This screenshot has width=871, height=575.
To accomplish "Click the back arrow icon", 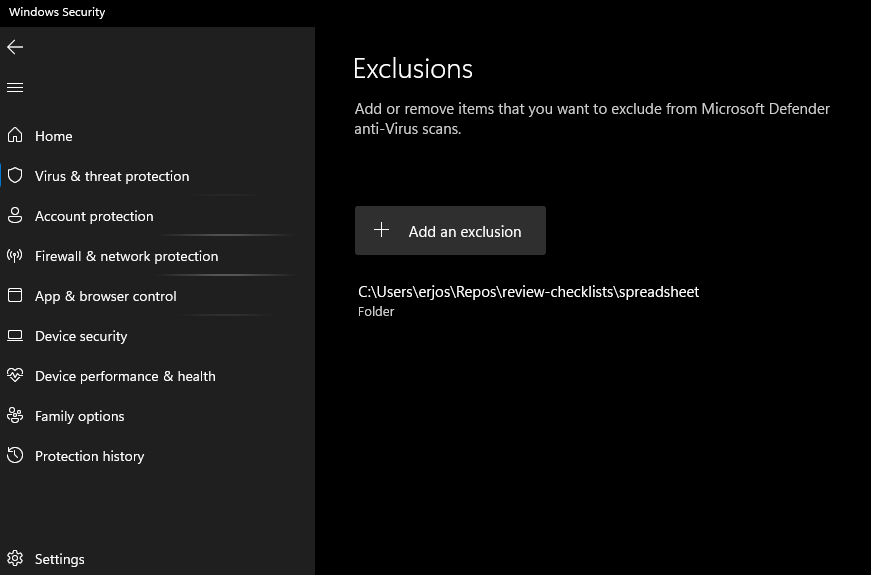I will [x=15, y=47].
